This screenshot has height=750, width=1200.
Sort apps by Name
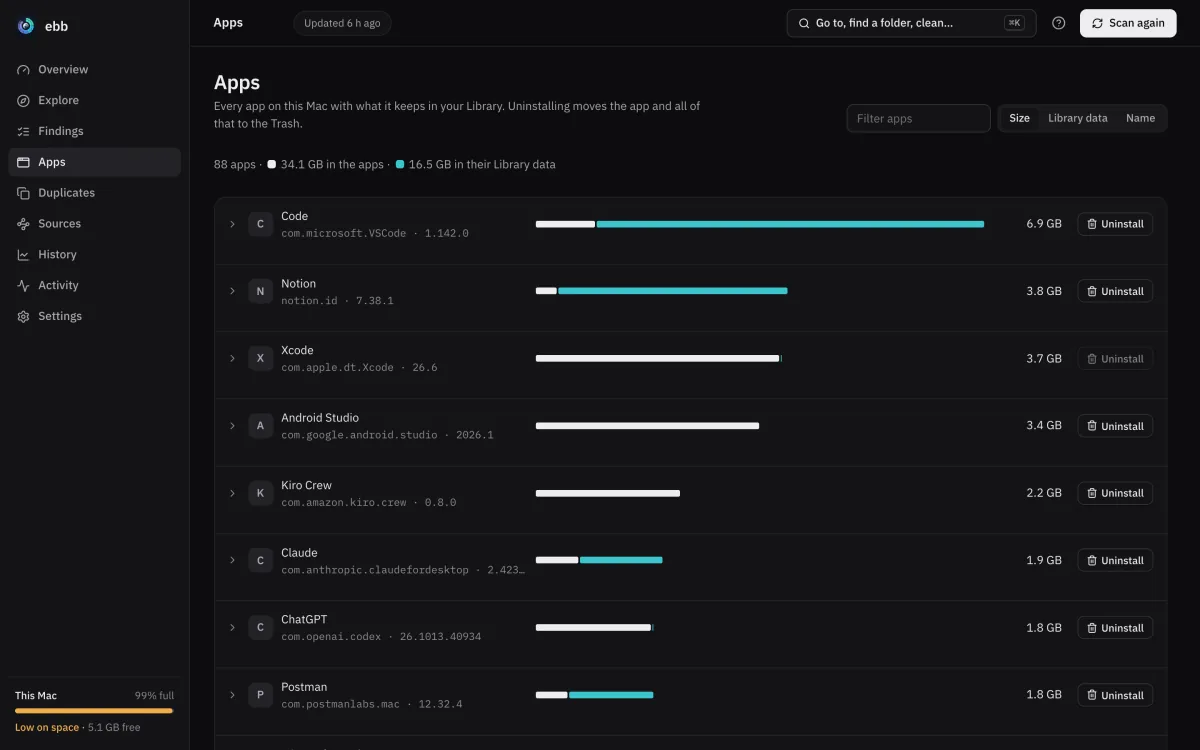pos(1140,118)
